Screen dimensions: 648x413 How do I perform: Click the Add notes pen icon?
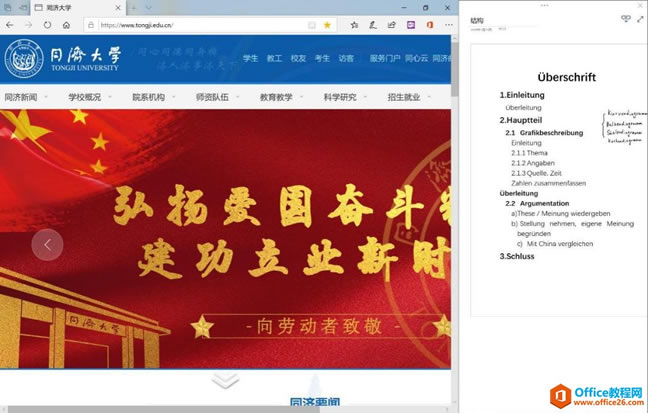tap(373, 25)
